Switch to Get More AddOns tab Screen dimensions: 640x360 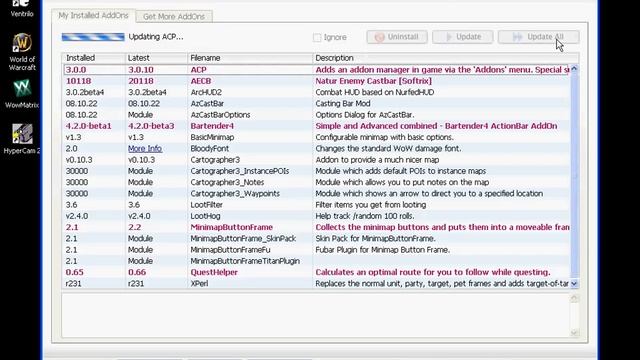pos(174,17)
